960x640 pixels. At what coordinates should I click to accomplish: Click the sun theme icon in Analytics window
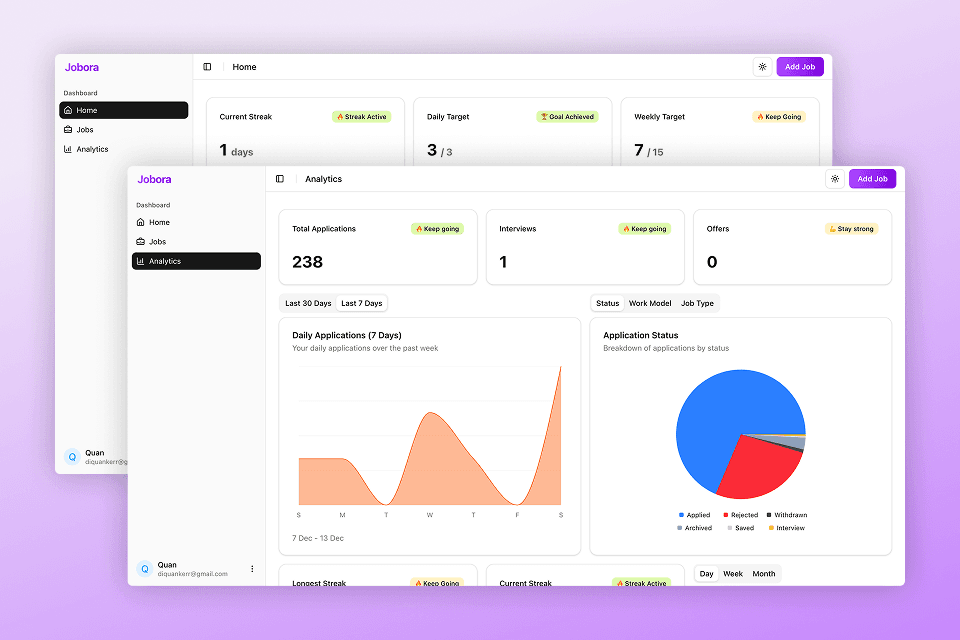coord(835,179)
